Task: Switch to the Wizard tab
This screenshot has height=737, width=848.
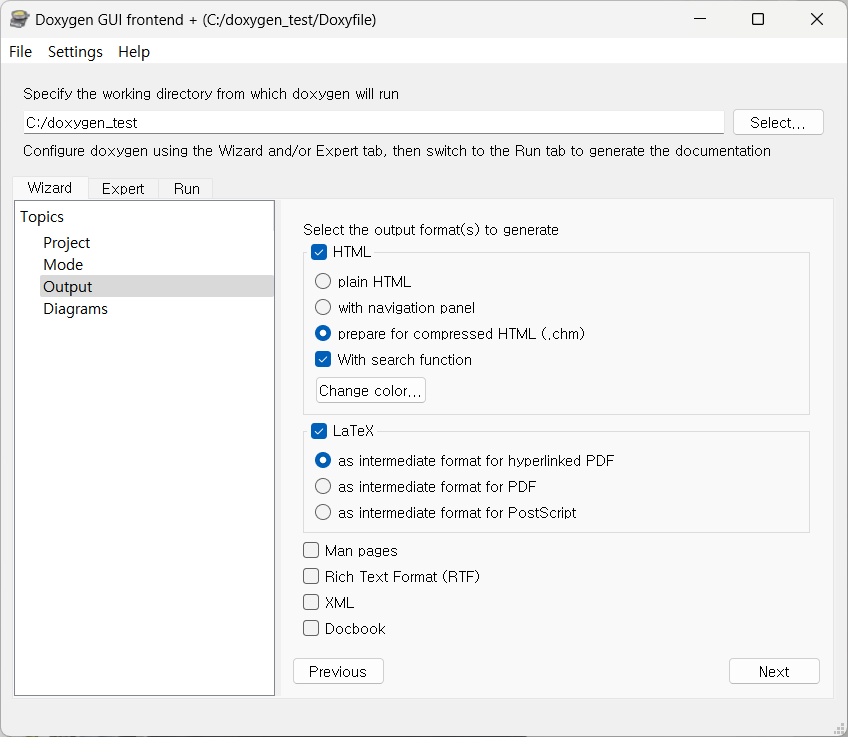Action: (x=50, y=188)
